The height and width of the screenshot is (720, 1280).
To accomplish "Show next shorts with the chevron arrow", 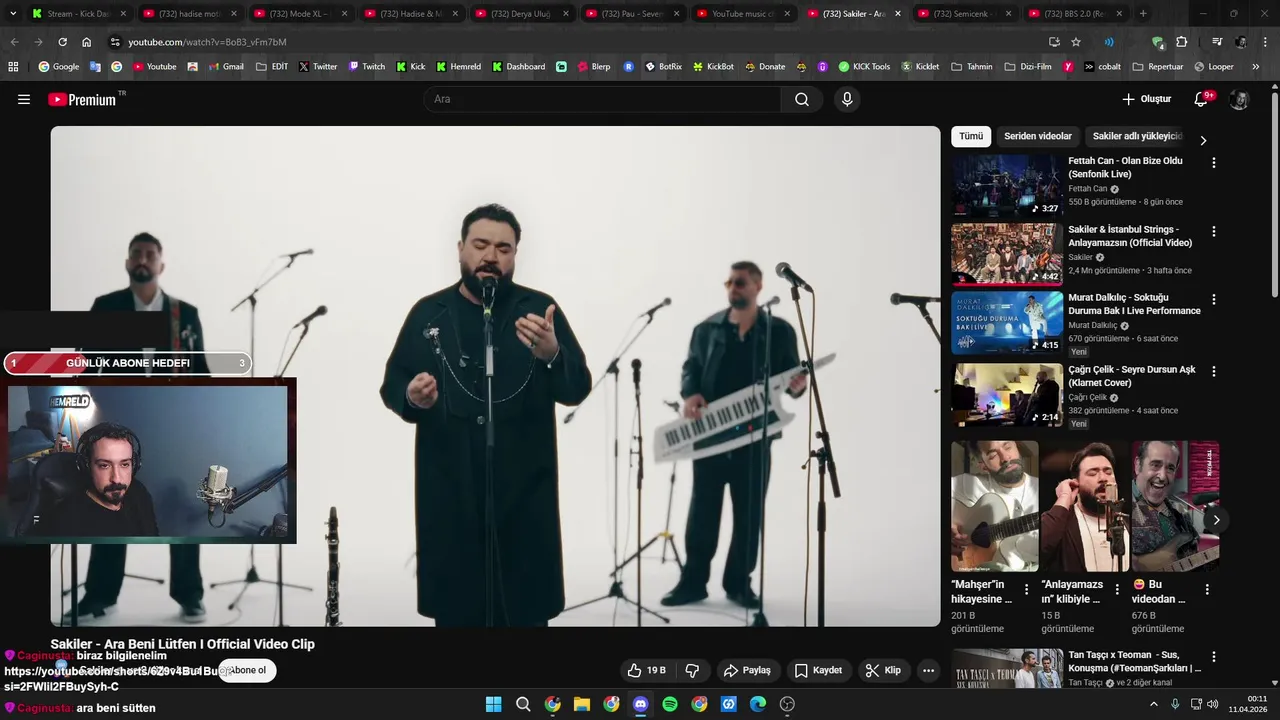I will click(x=1216, y=520).
